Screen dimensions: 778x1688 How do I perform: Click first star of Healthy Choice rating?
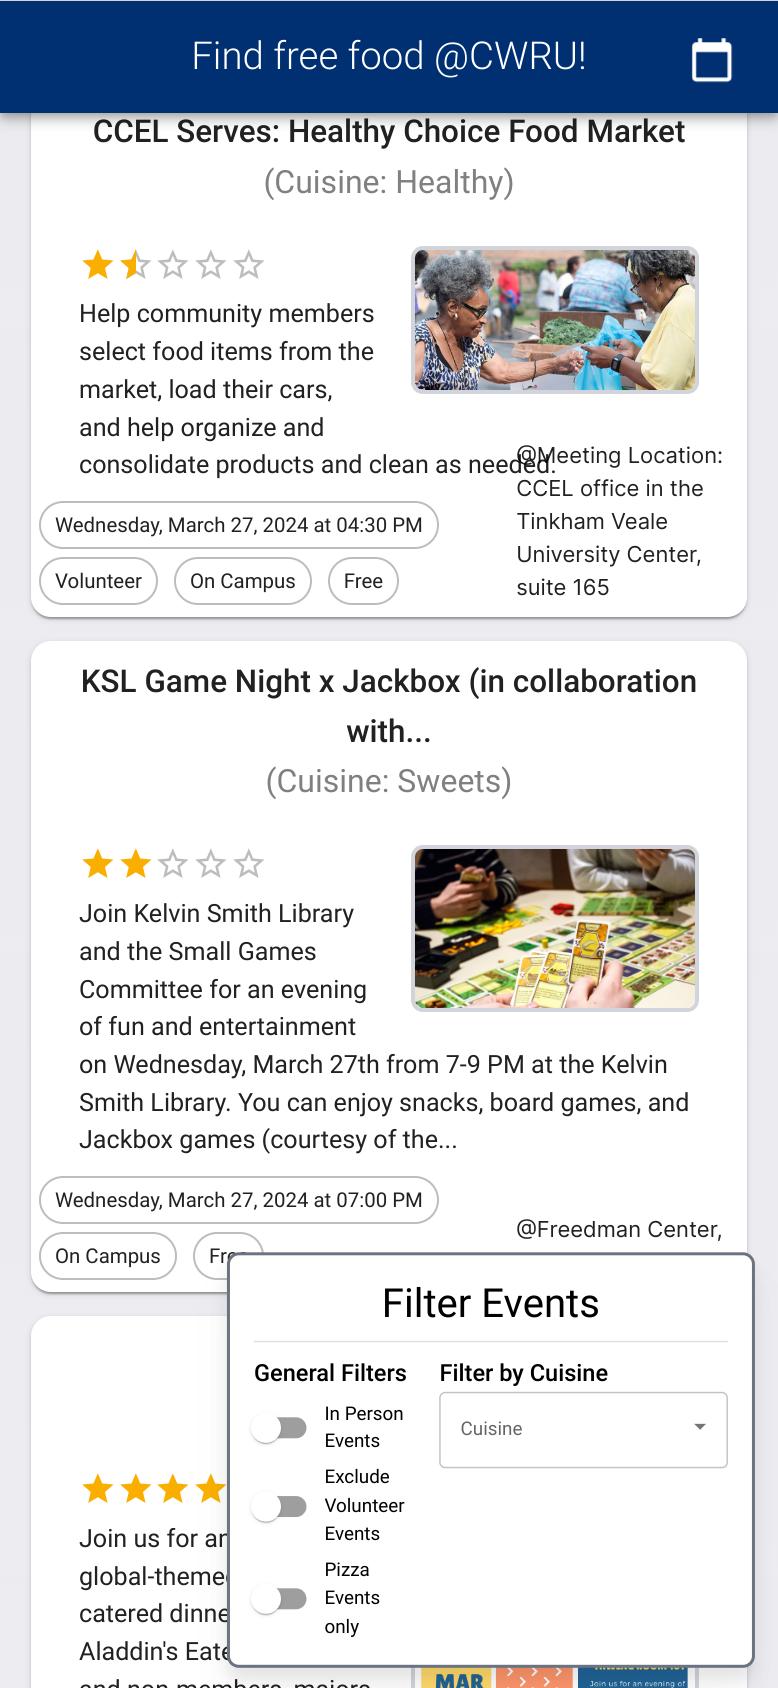click(x=98, y=266)
